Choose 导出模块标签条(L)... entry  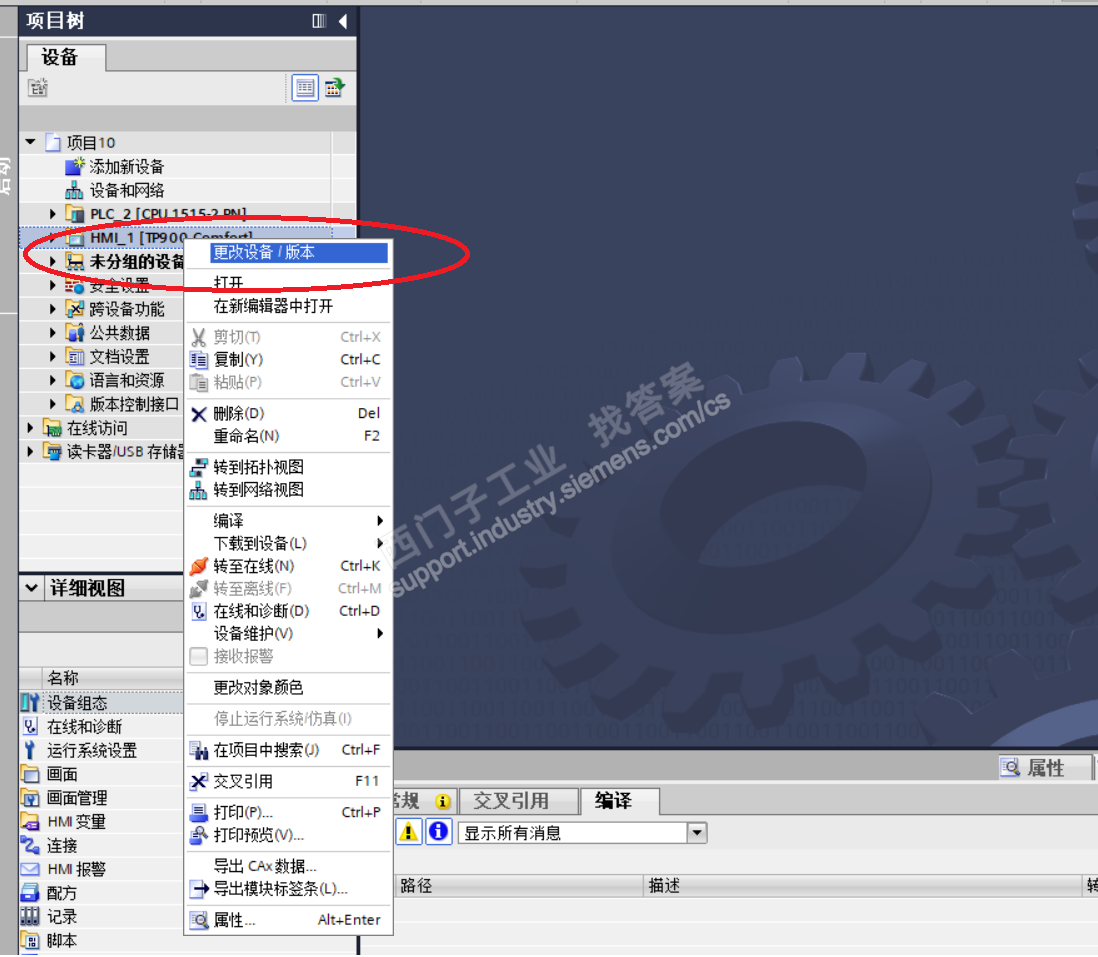pos(280,889)
